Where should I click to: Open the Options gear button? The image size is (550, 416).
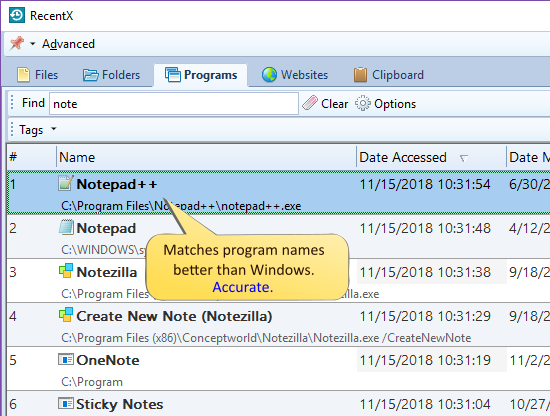tap(385, 104)
